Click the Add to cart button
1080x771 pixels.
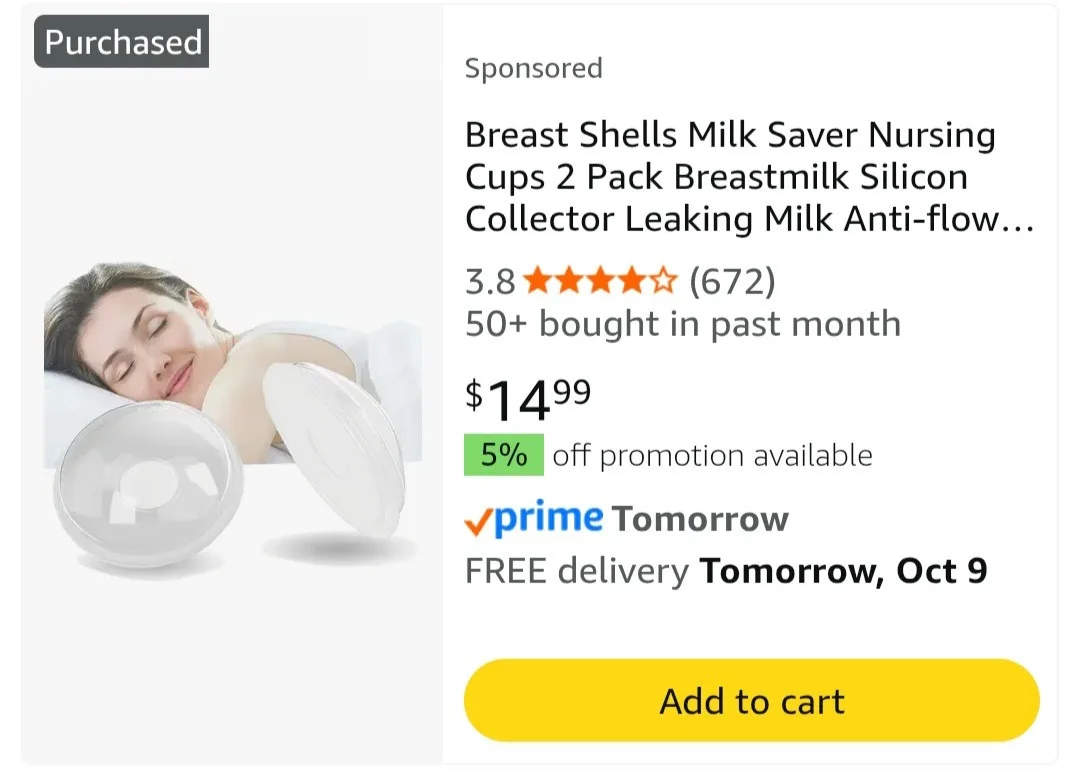pos(751,700)
